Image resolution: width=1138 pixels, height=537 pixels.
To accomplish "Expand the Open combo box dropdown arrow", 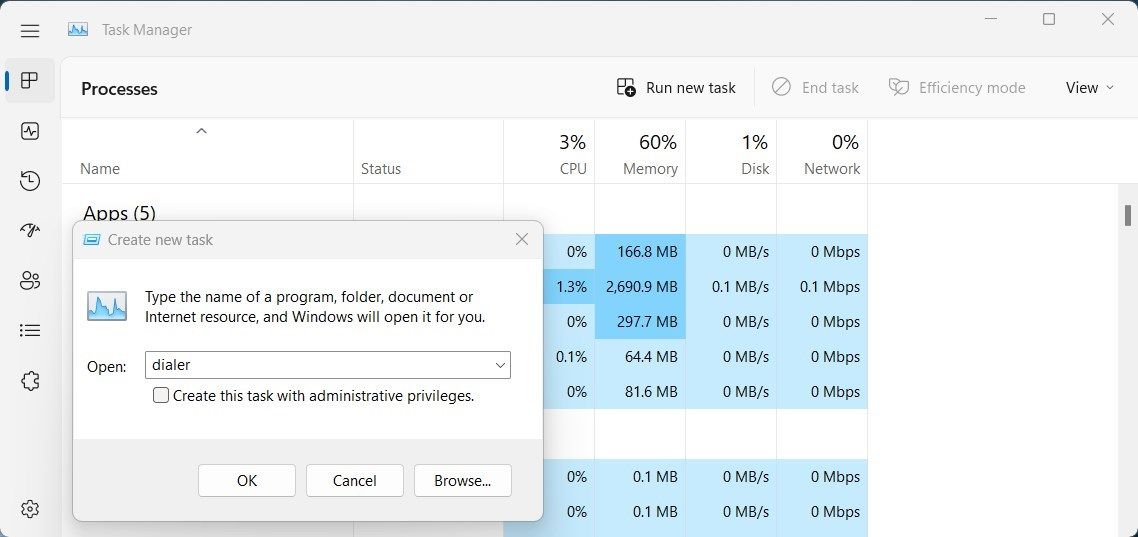I will [x=500, y=365].
